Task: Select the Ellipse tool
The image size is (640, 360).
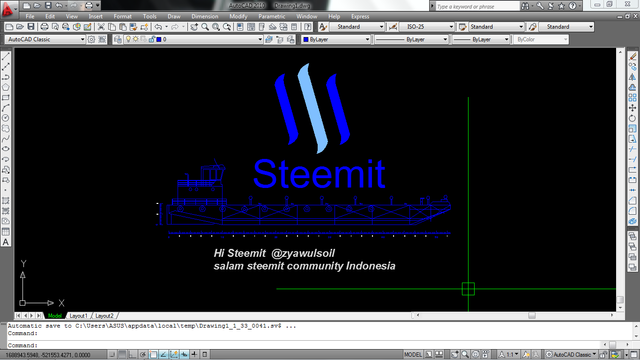Action: [6, 149]
